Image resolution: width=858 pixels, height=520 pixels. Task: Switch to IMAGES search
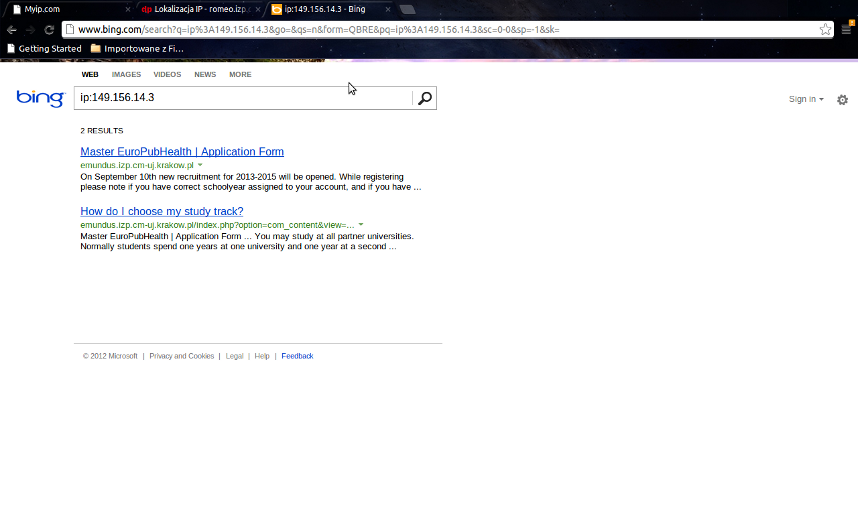pos(126,74)
